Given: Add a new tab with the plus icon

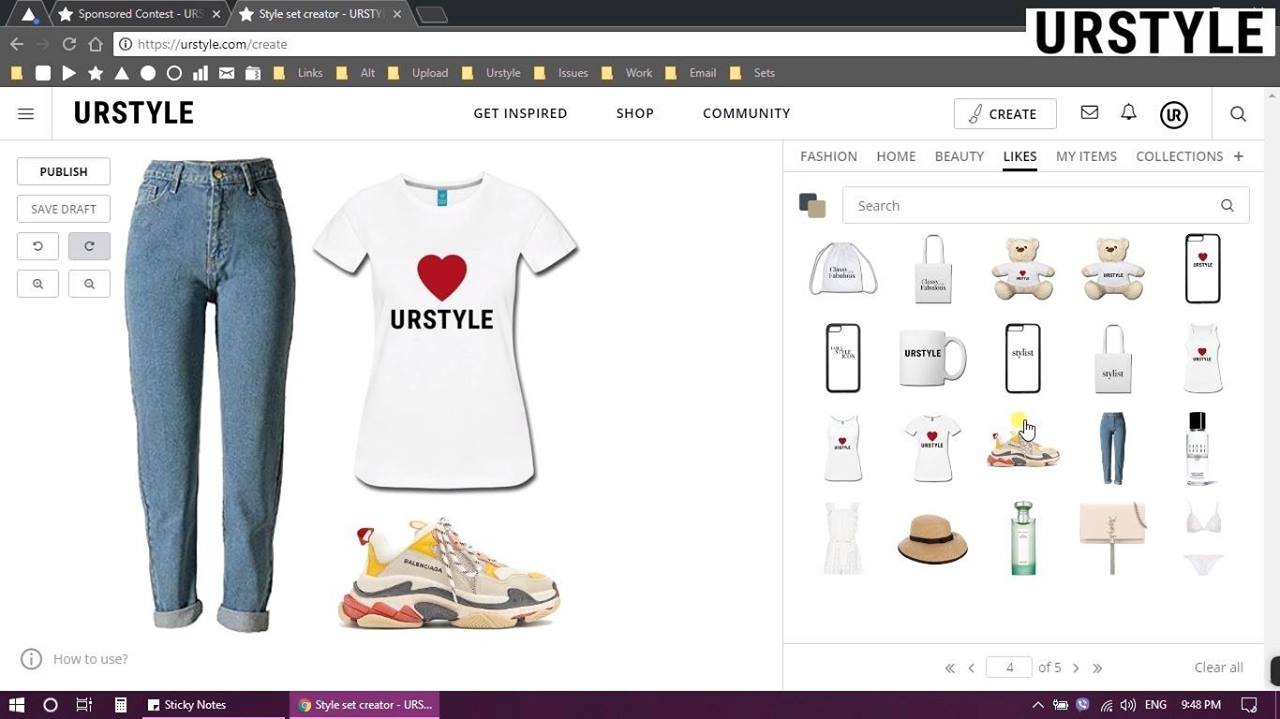Looking at the screenshot, I should coord(1238,156).
